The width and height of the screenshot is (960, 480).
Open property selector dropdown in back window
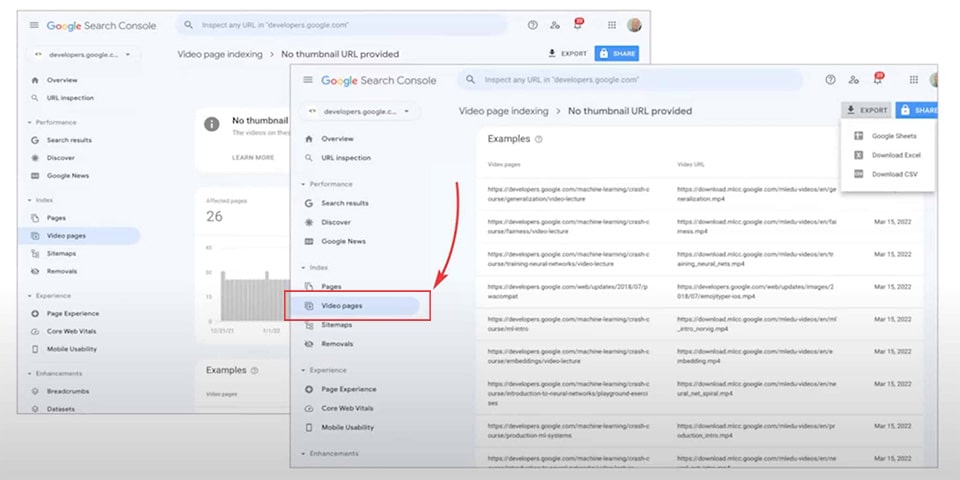[x=83, y=54]
